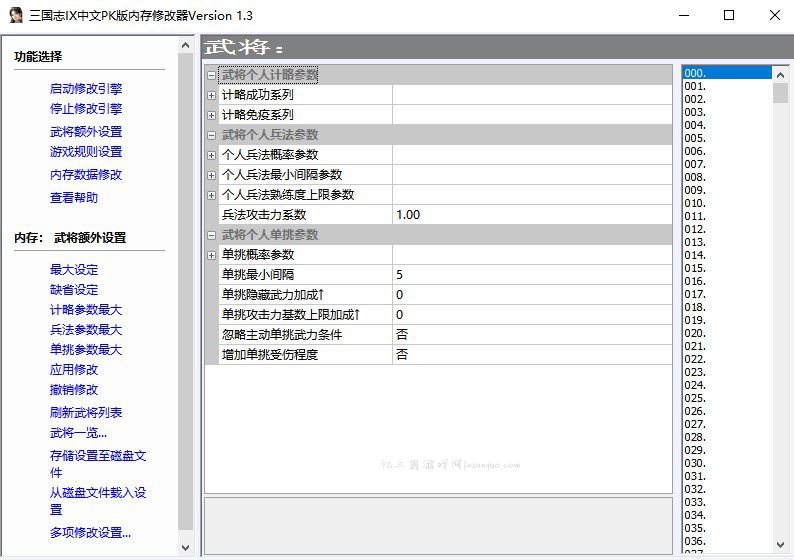Expand 计略成功系列 row
Viewport: 794px width, 560px height.
coord(211,95)
